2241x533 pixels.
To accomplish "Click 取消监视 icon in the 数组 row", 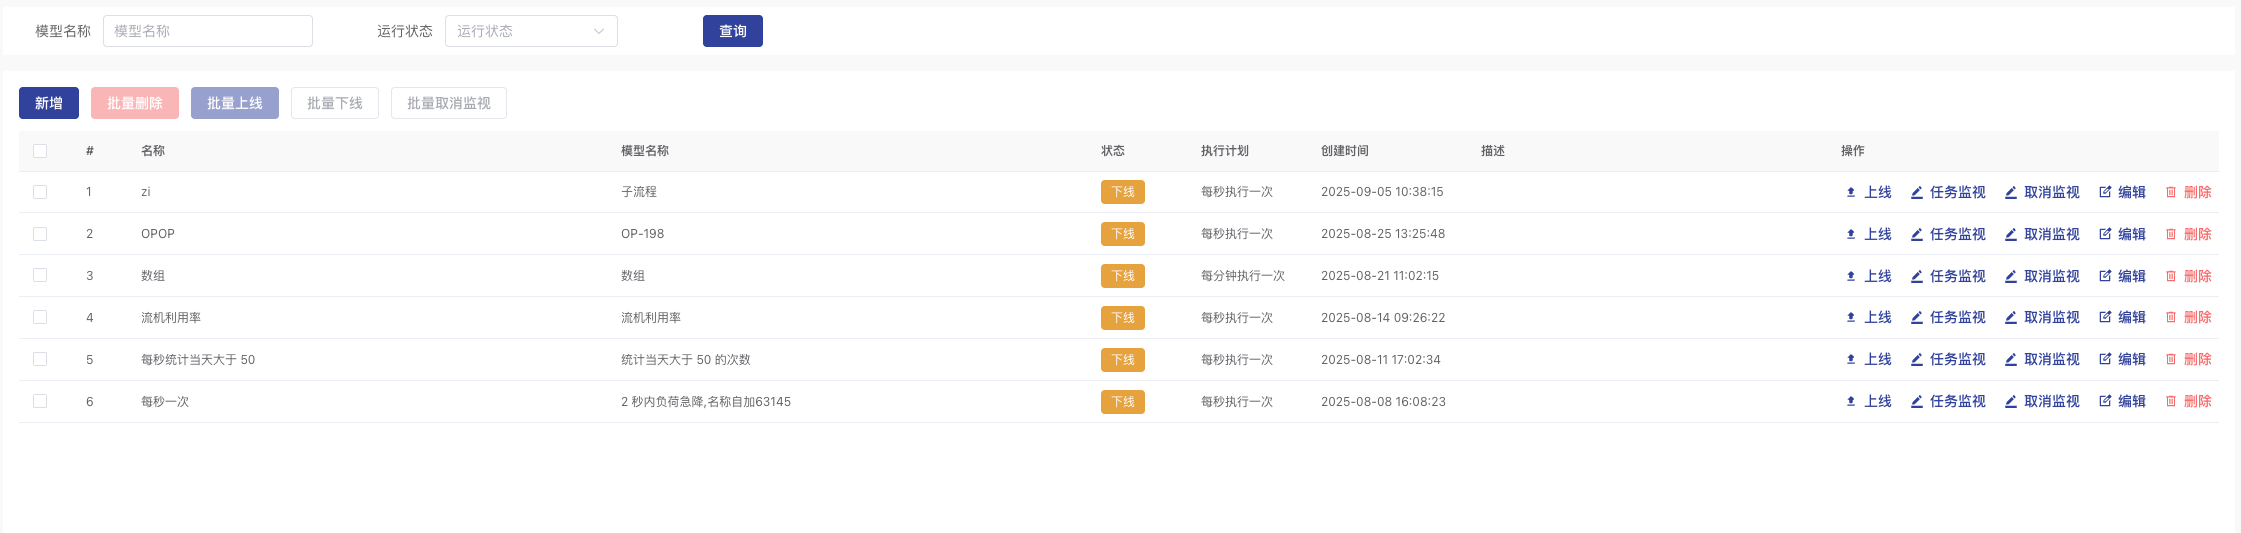I will click(2010, 276).
